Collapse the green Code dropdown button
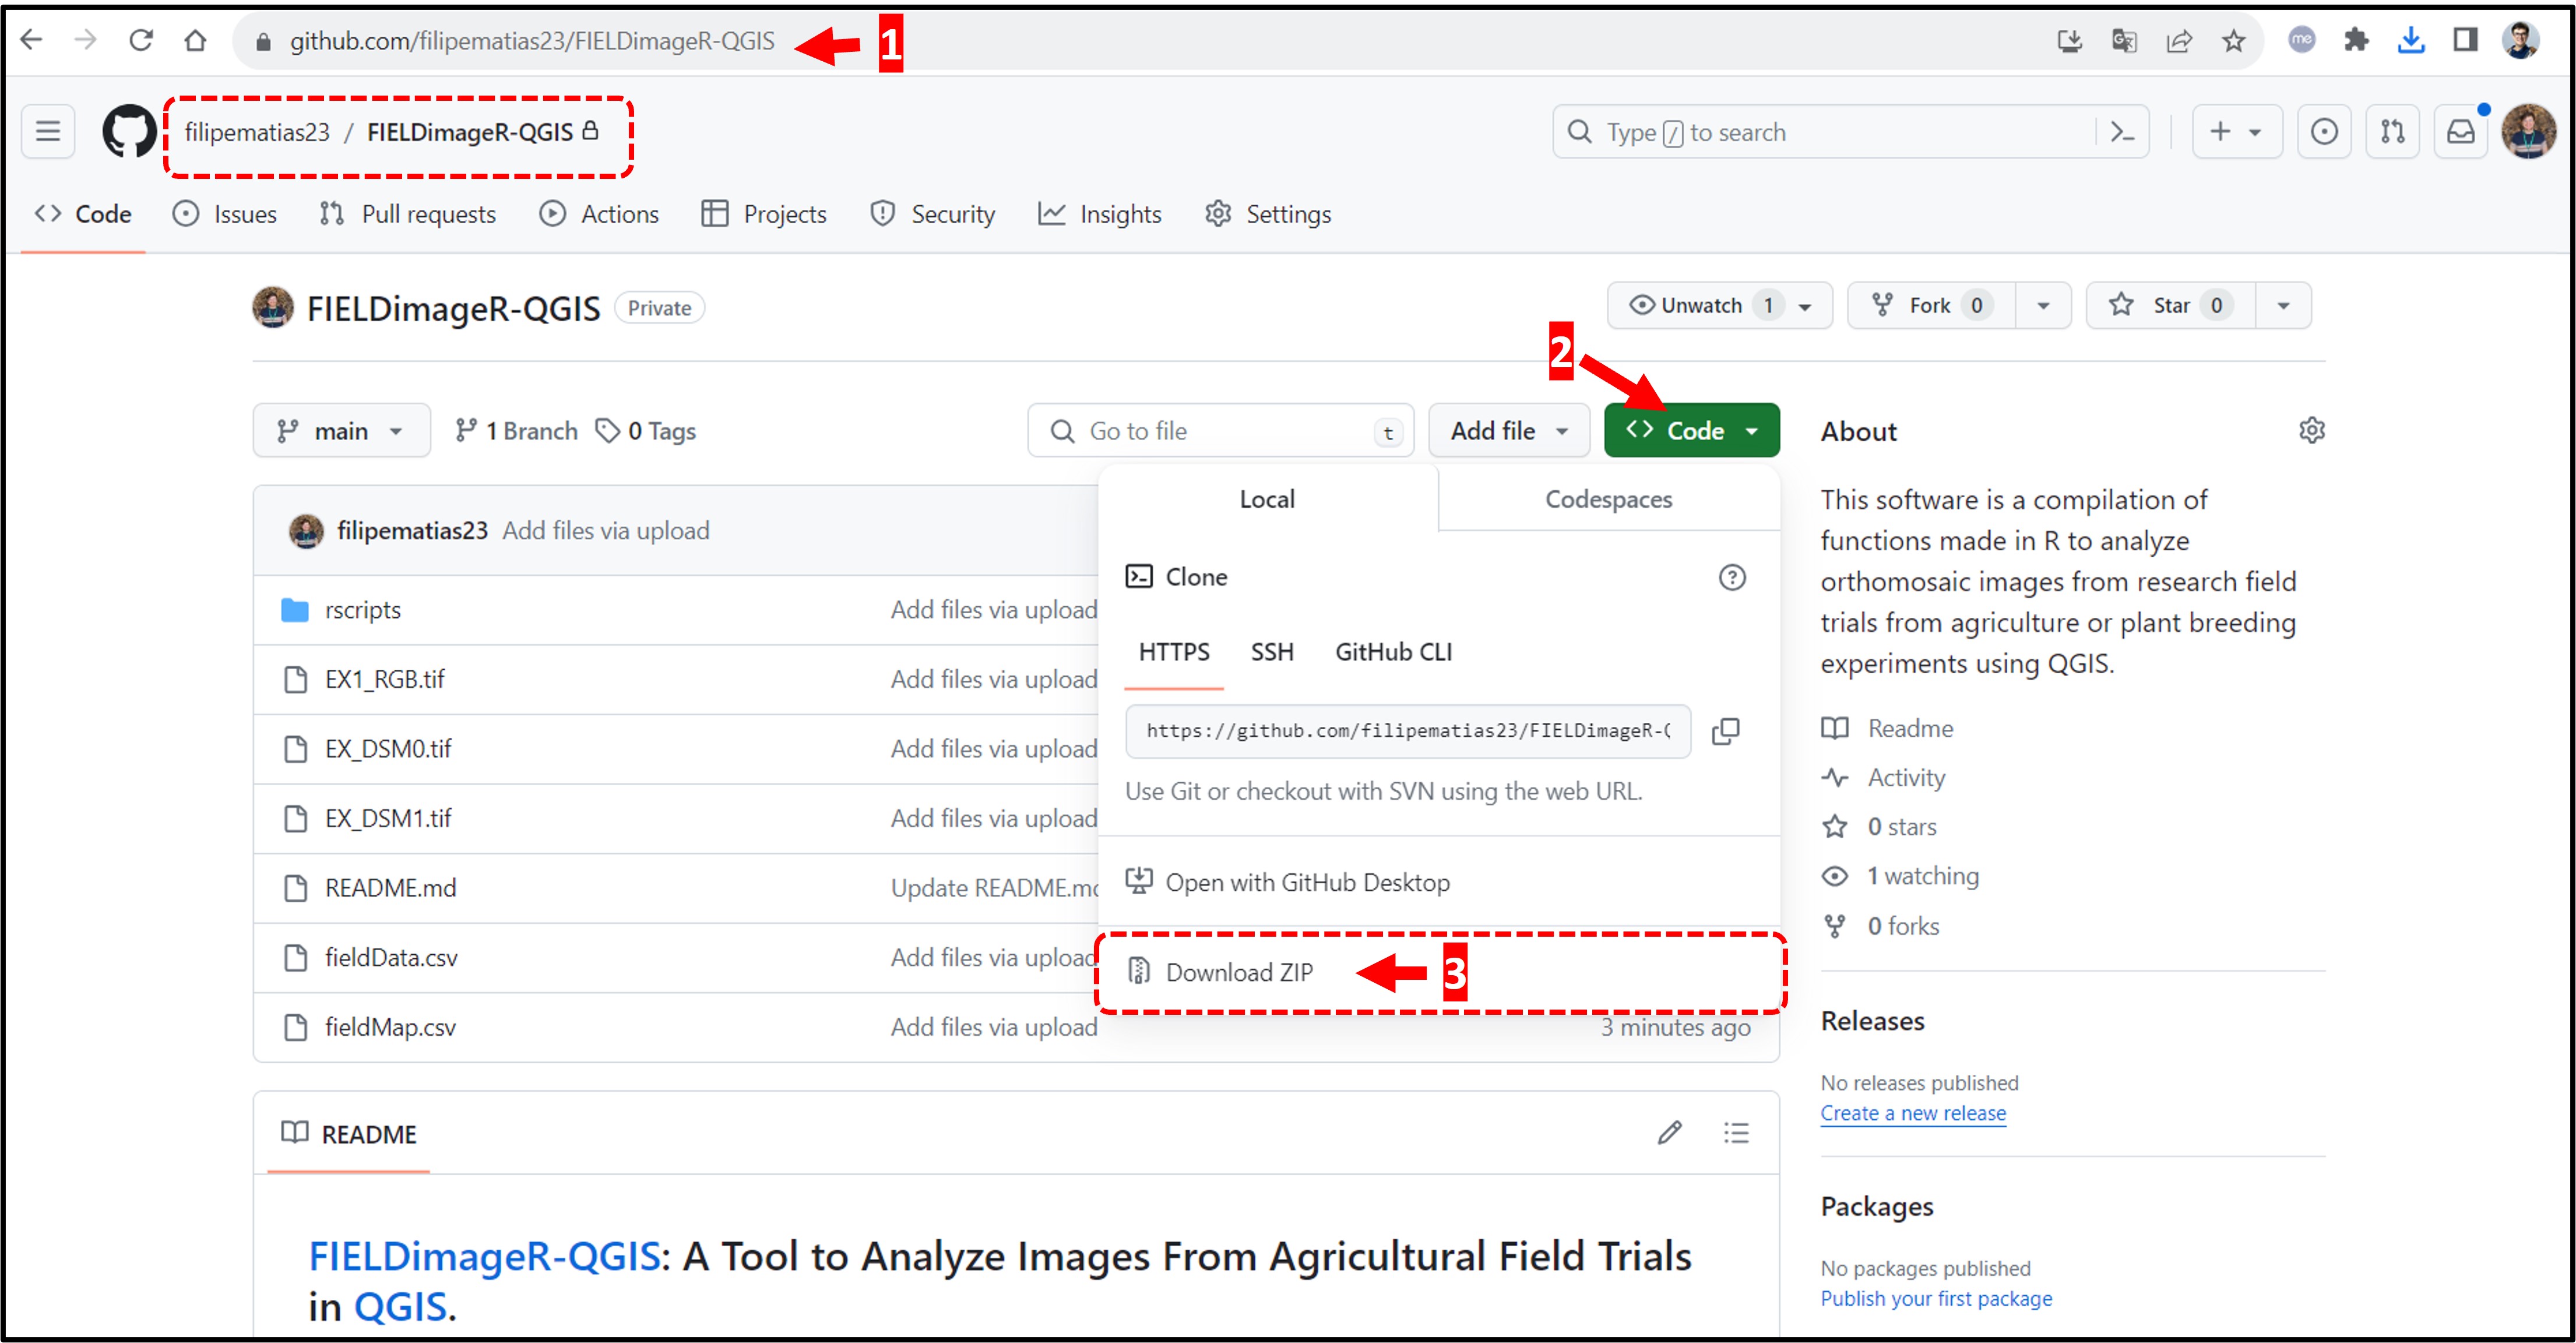The image size is (2576, 1343). tap(1691, 430)
